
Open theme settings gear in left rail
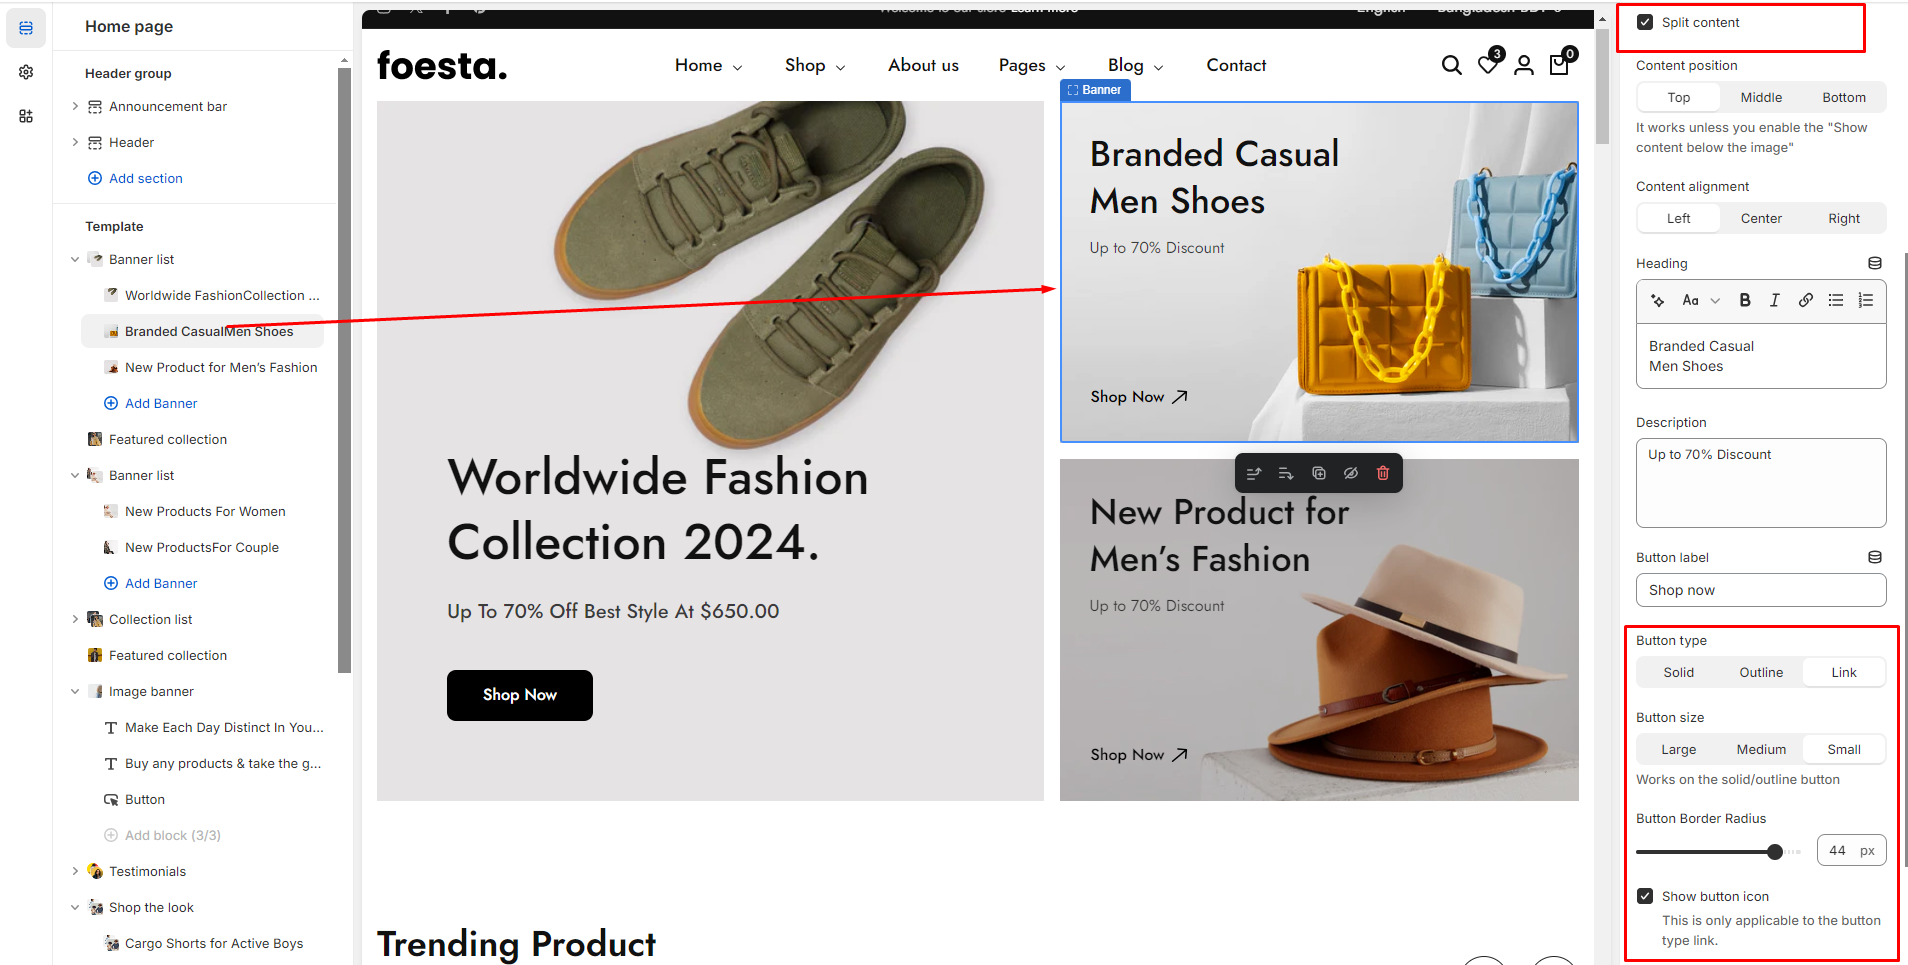pos(26,72)
